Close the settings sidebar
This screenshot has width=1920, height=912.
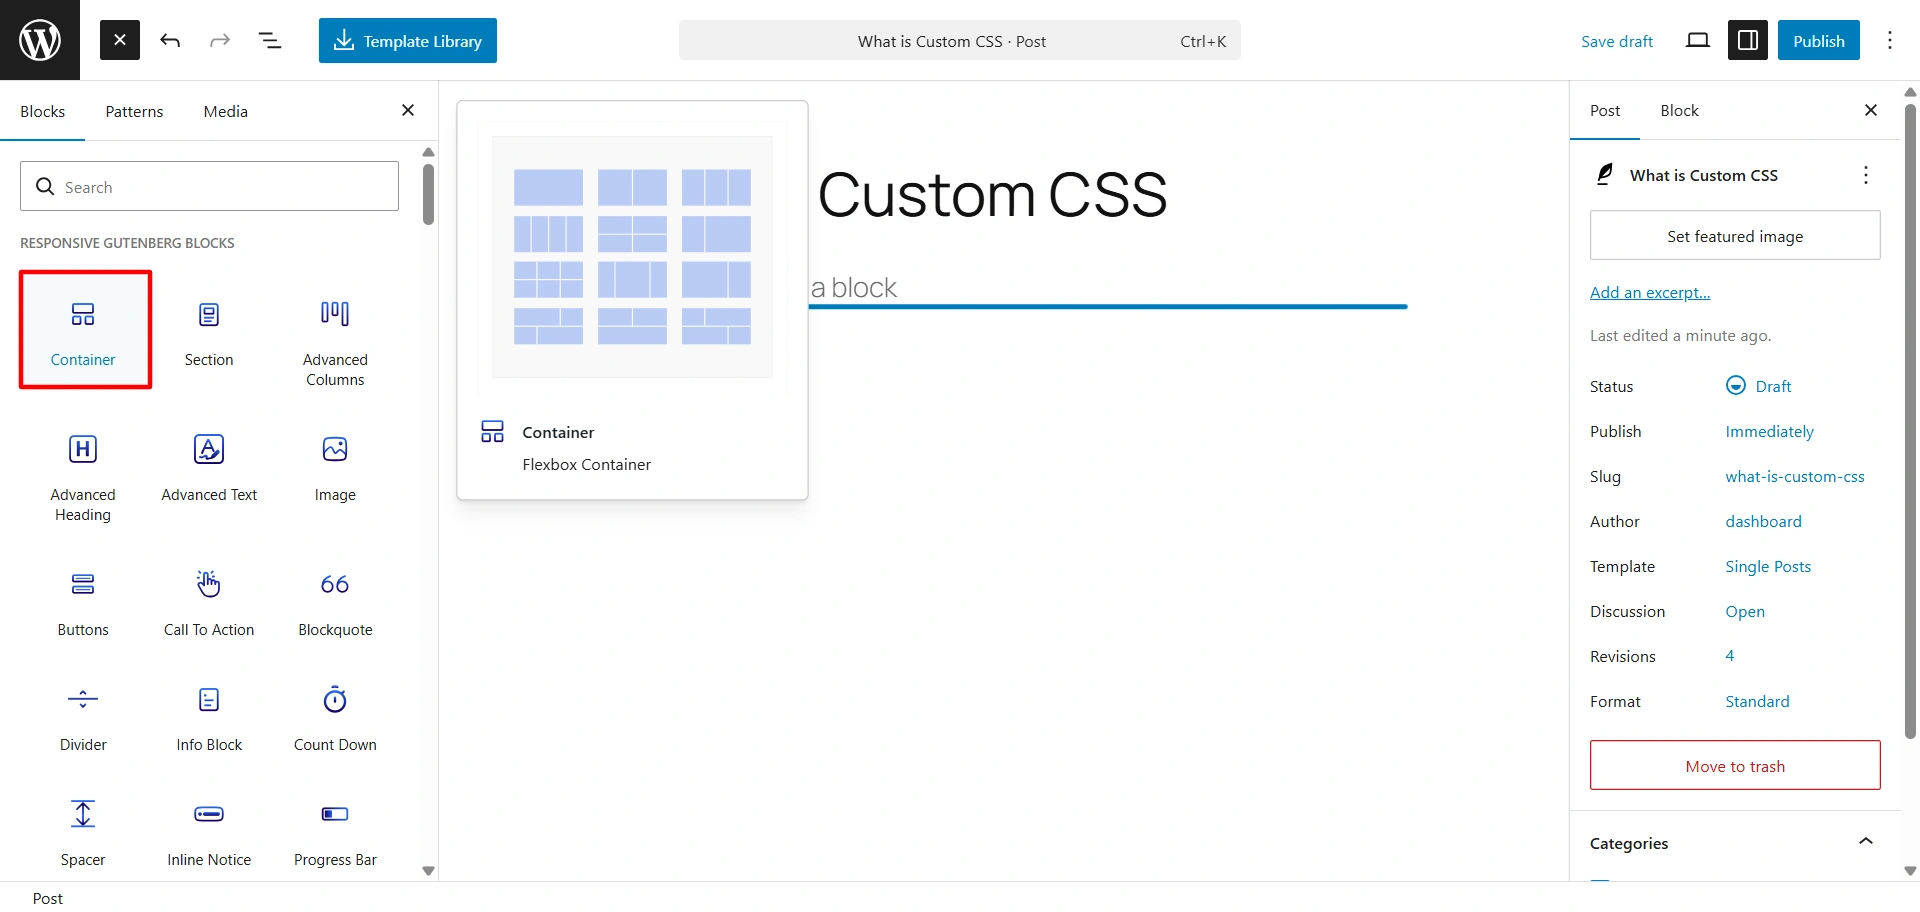tap(1871, 110)
